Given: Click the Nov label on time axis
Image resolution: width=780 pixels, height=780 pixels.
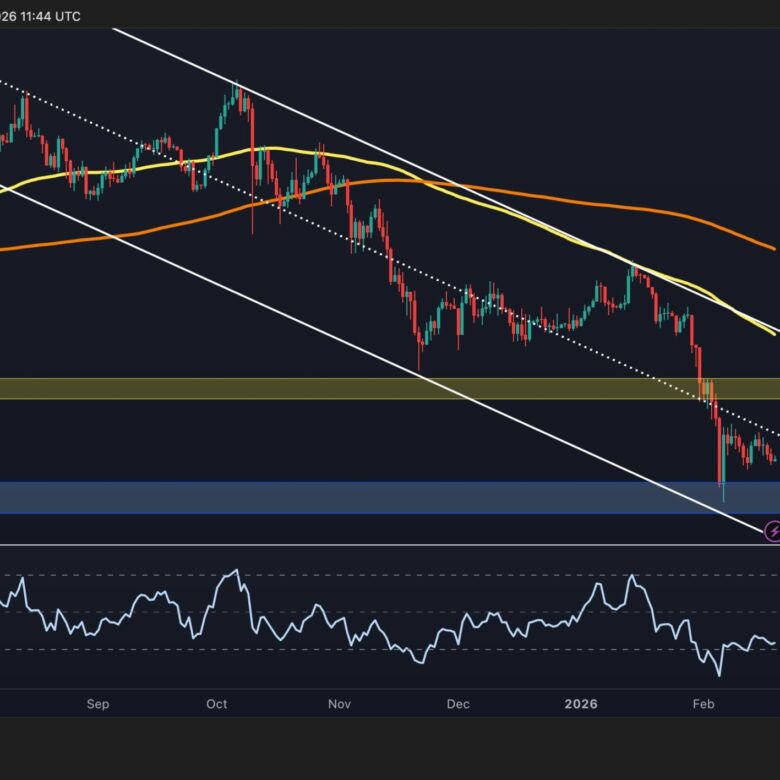Looking at the screenshot, I should tap(339, 704).
